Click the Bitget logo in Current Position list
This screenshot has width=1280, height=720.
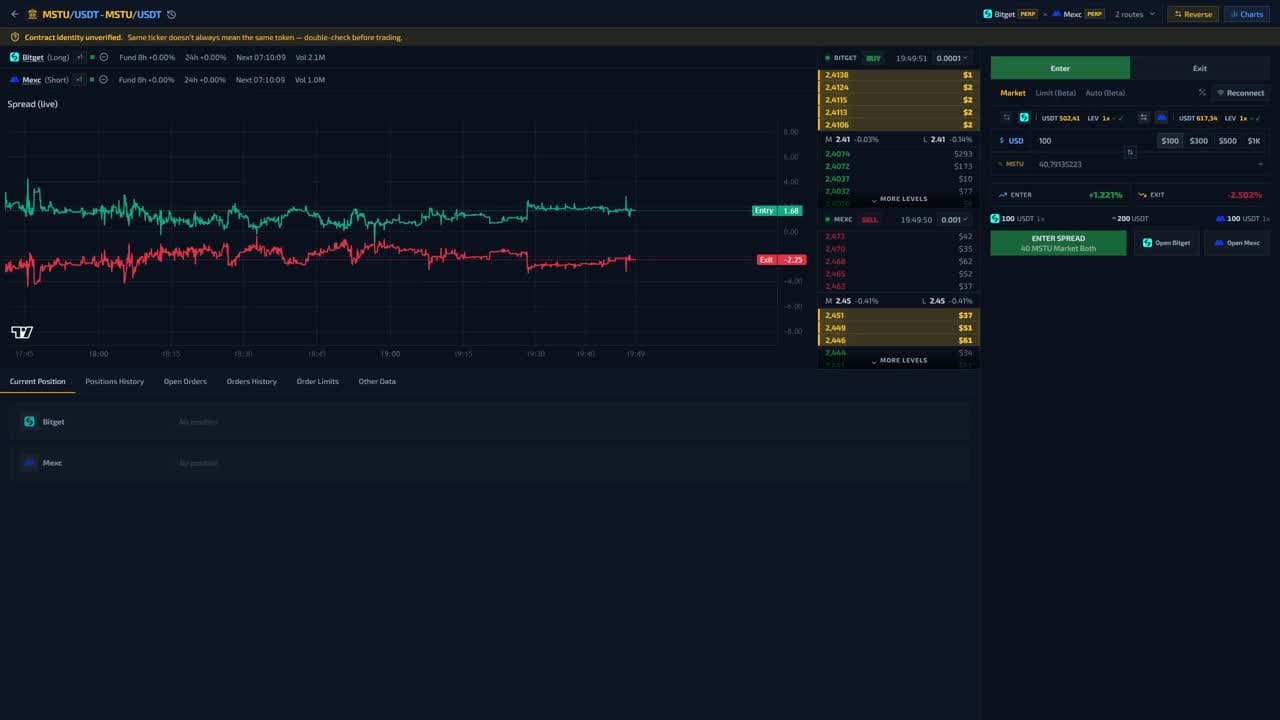[29, 422]
